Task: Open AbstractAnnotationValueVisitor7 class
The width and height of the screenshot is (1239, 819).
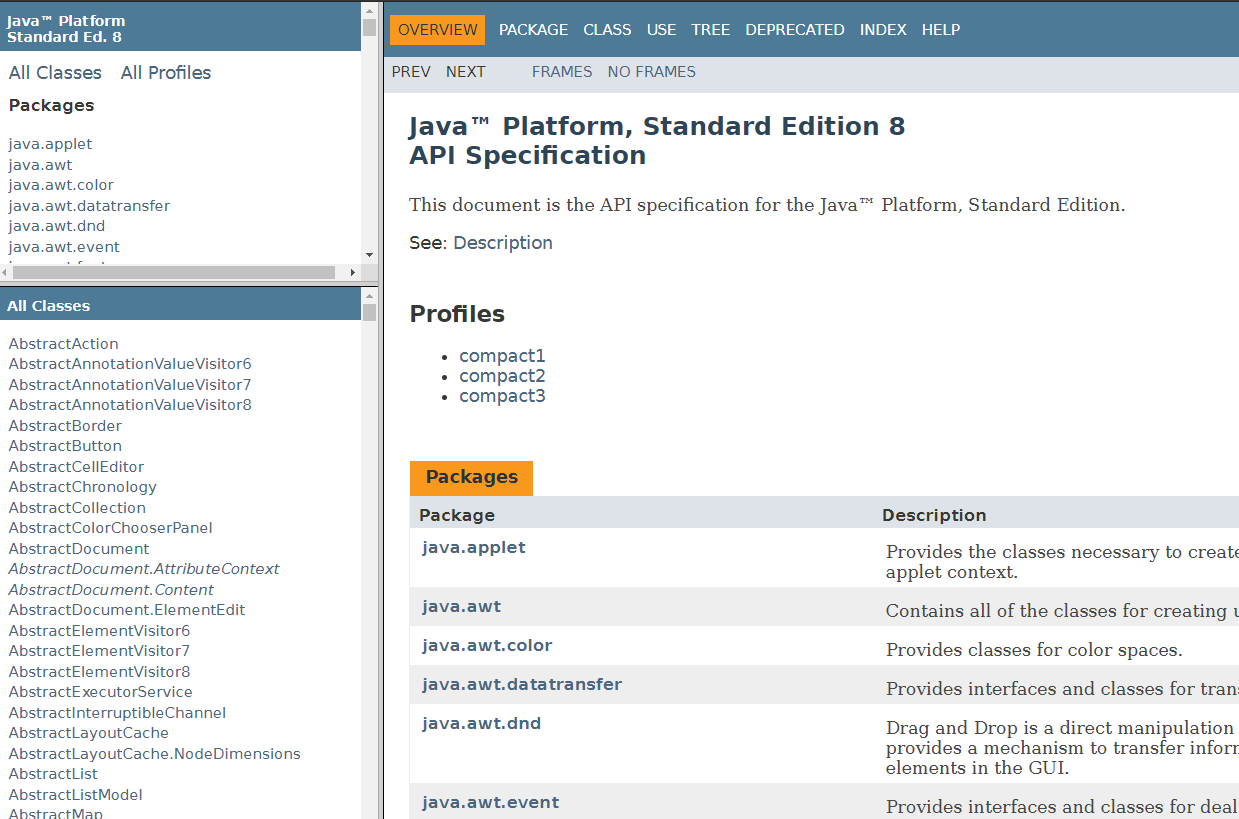Action: [130, 385]
